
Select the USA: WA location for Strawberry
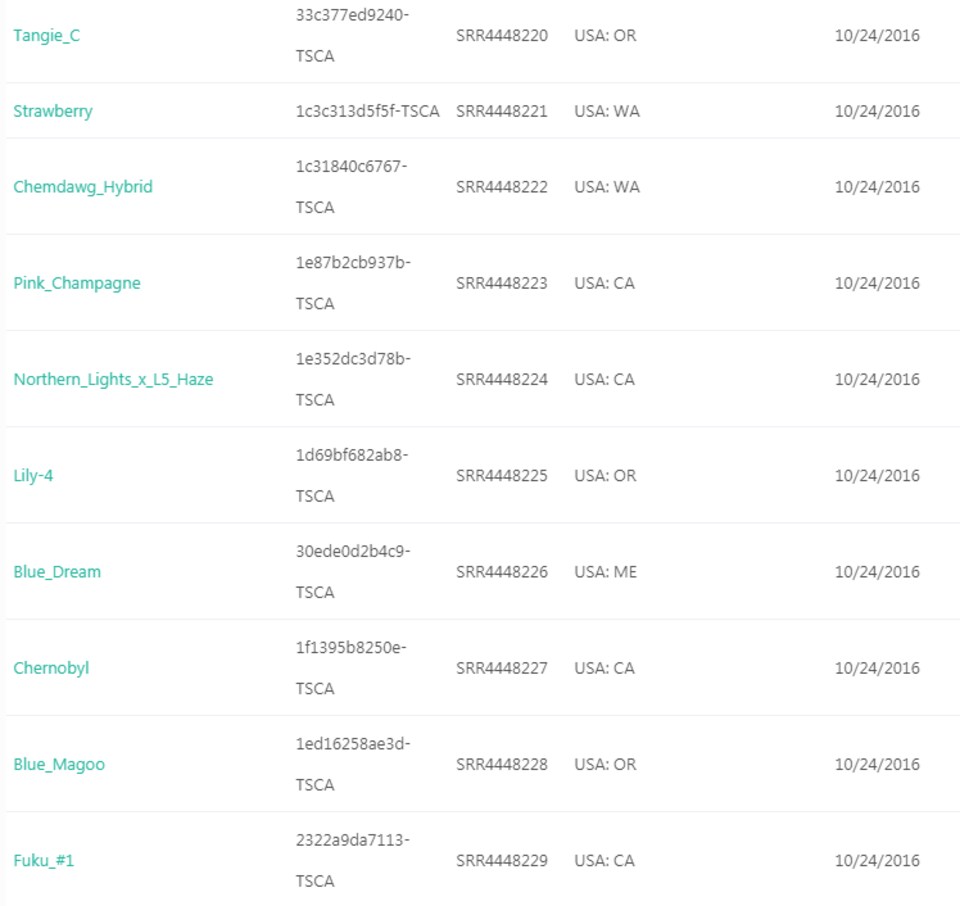(597, 112)
